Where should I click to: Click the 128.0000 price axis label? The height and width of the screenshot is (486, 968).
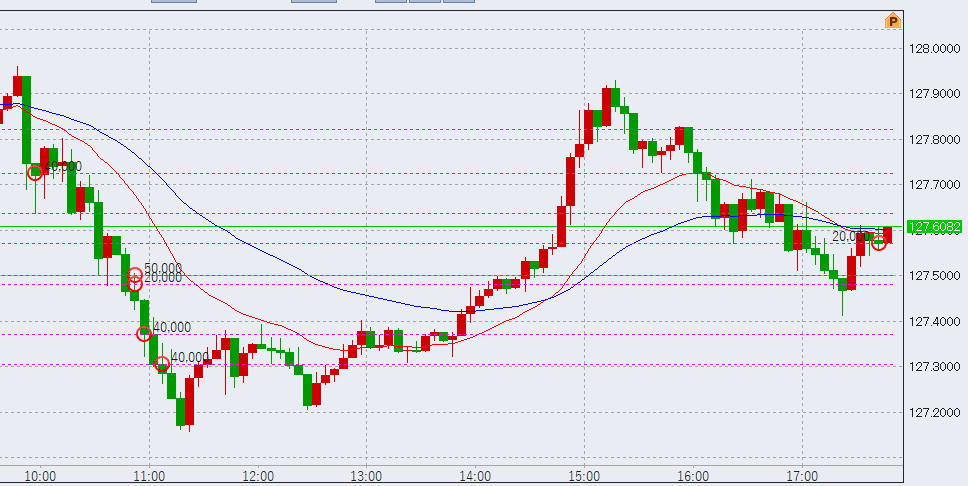click(934, 48)
